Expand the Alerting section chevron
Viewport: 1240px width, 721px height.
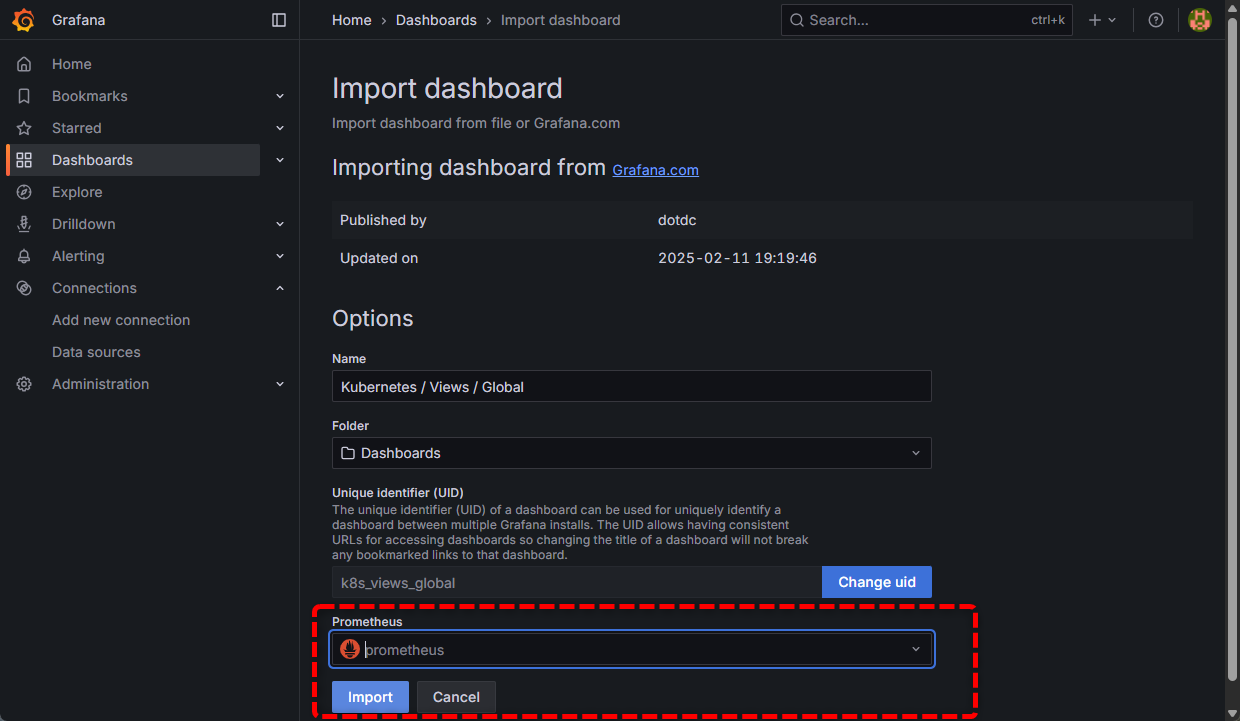[x=280, y=256]
